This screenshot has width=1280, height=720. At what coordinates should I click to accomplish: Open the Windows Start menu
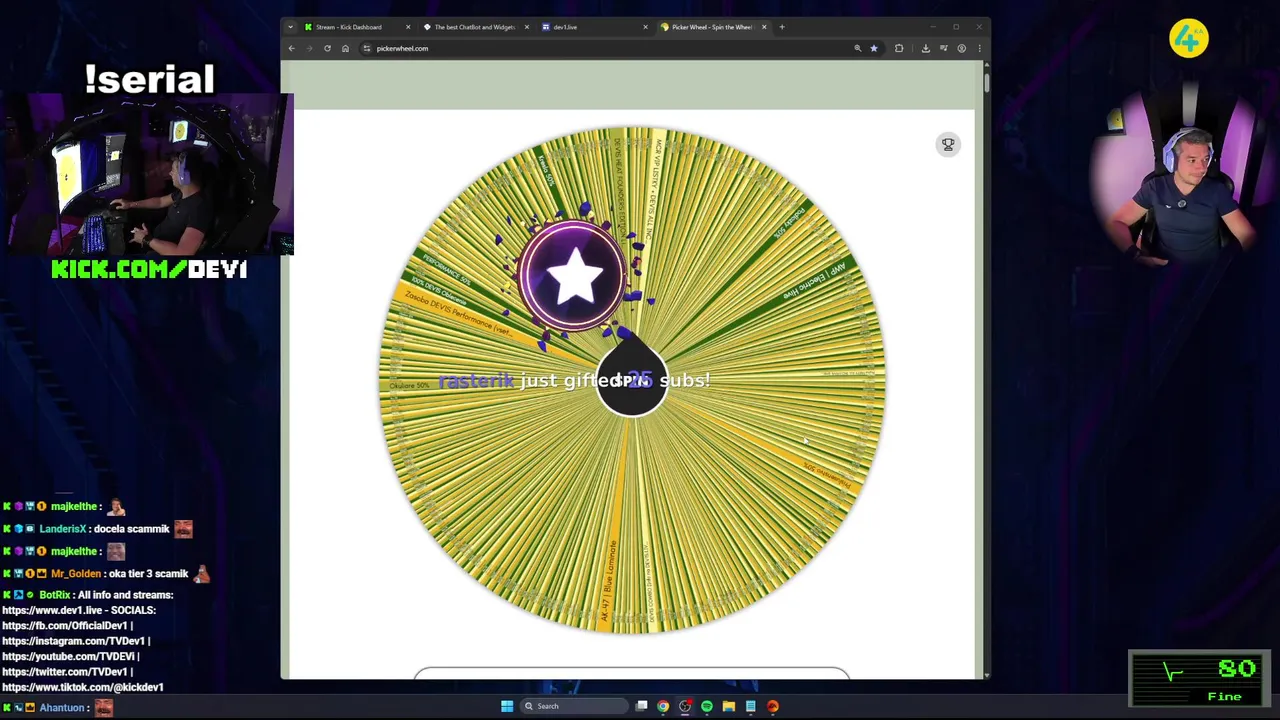pyautogui.click(x=507, y=706)
